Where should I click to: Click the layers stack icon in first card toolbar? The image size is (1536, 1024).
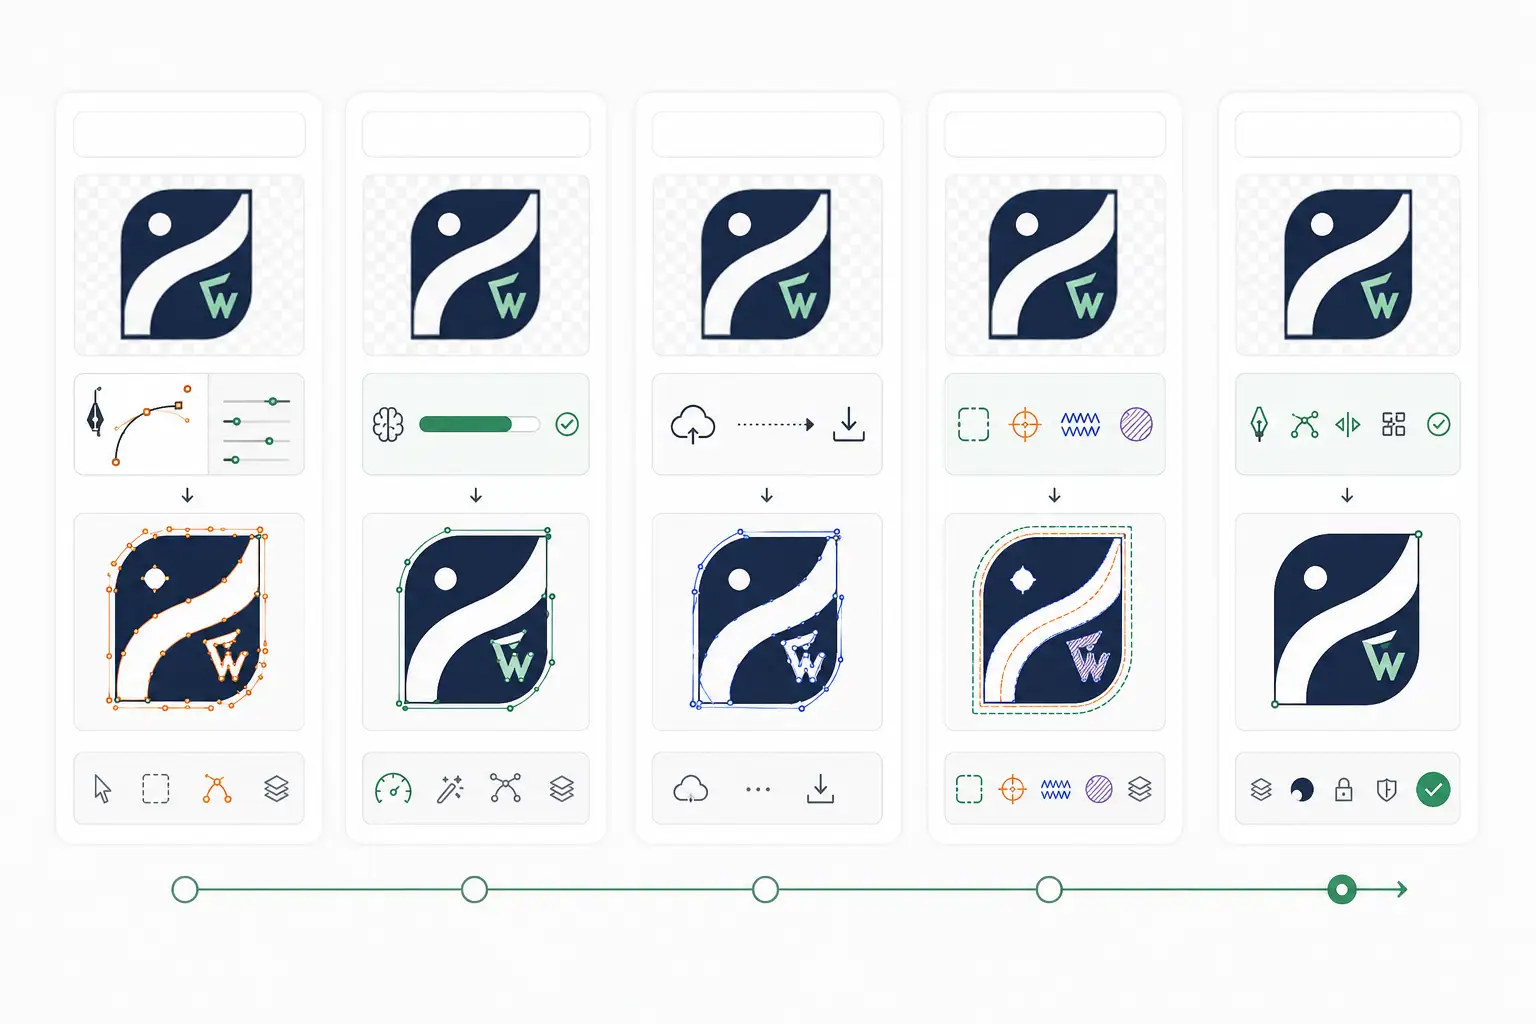point(277,789)
